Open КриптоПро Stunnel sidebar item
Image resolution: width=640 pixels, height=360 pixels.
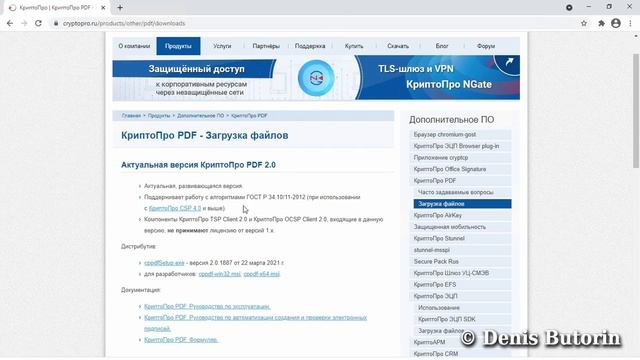460,238
